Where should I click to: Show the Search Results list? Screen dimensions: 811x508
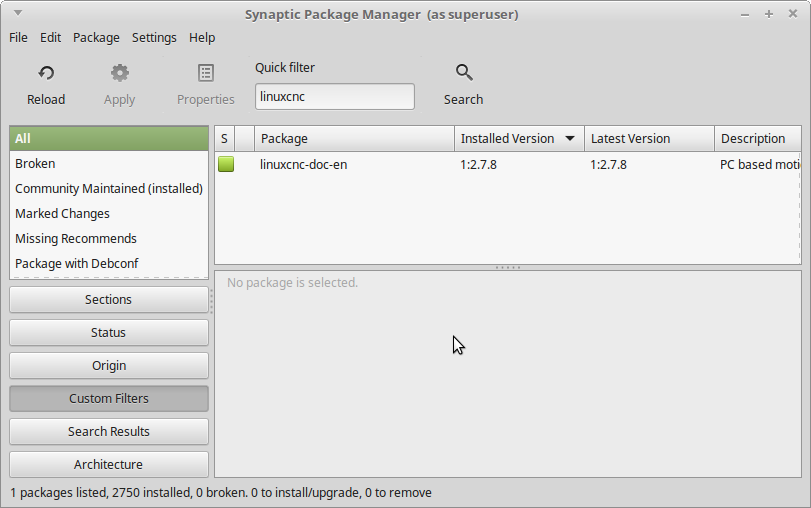coord(109,431)
